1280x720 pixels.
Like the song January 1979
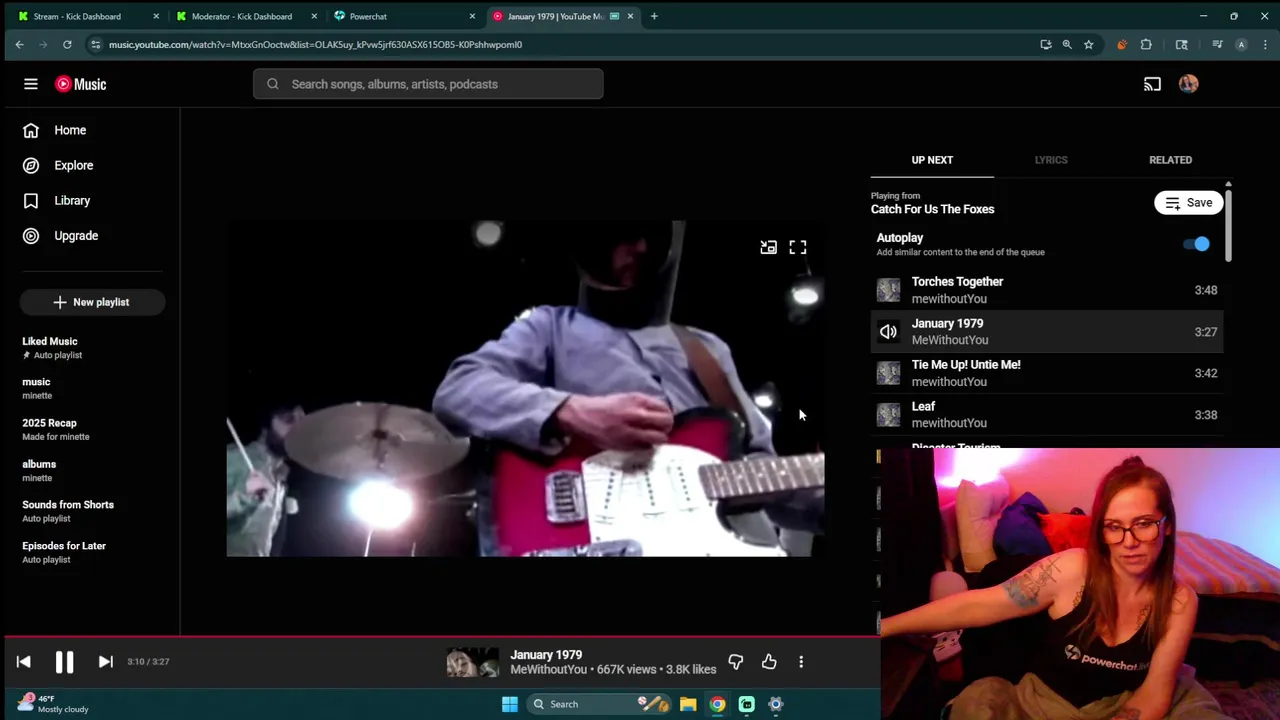click(x=769, y=662)
